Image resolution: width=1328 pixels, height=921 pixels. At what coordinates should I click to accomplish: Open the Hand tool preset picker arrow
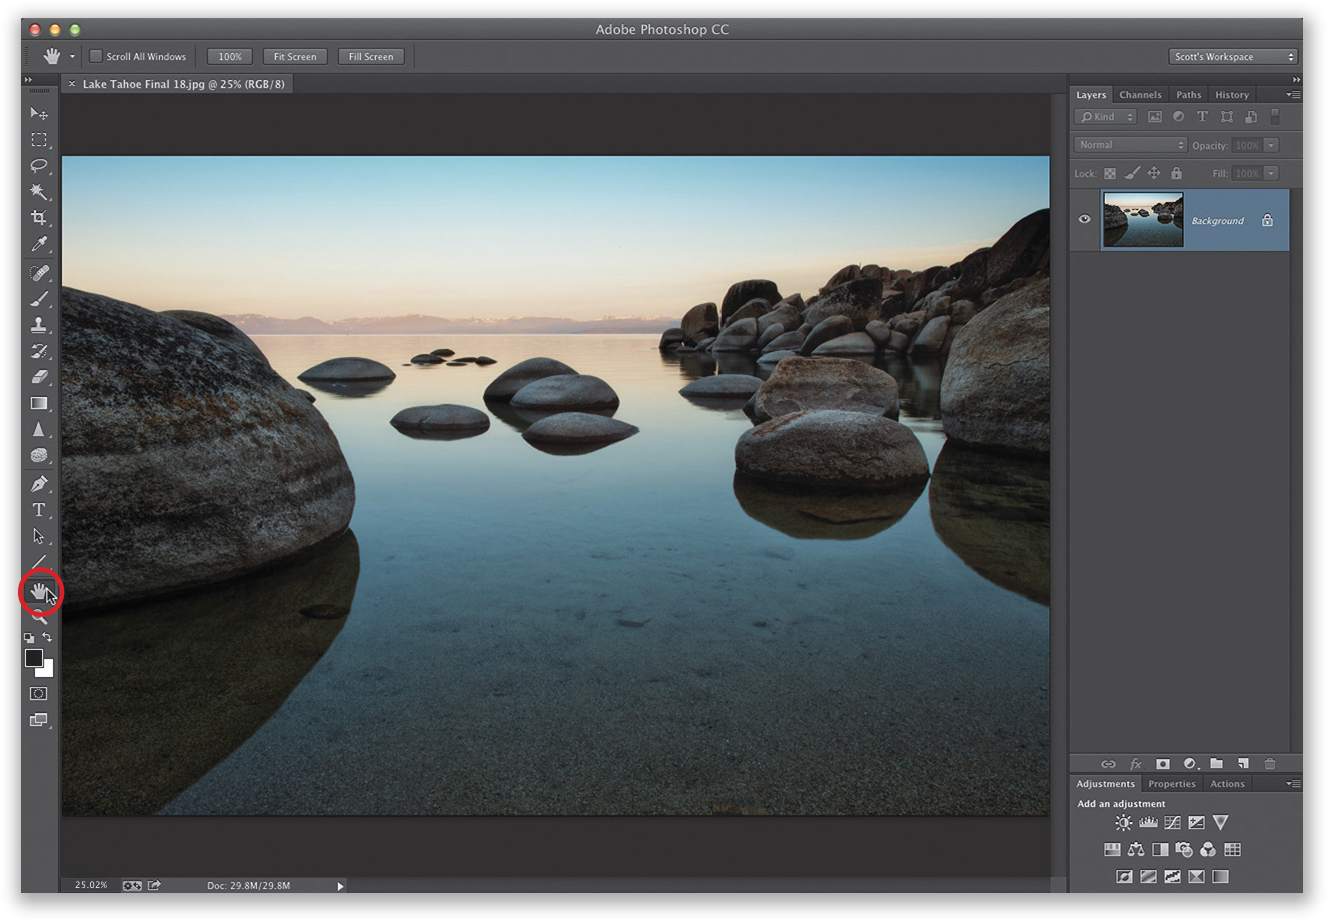72,57
